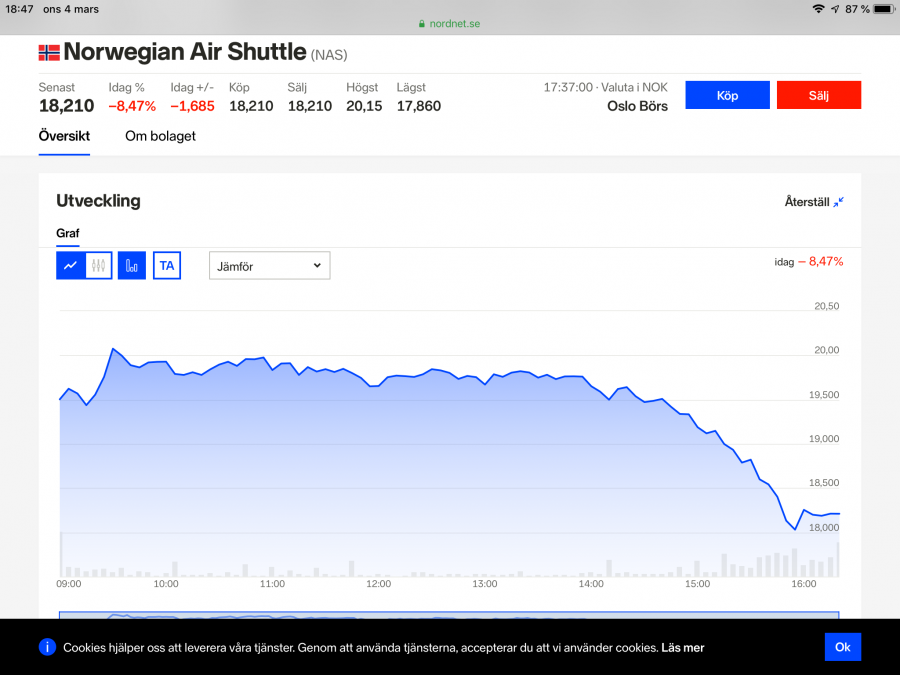Click the cookie info icon
This screenshot has height=675, width=900.
point(47,647)
